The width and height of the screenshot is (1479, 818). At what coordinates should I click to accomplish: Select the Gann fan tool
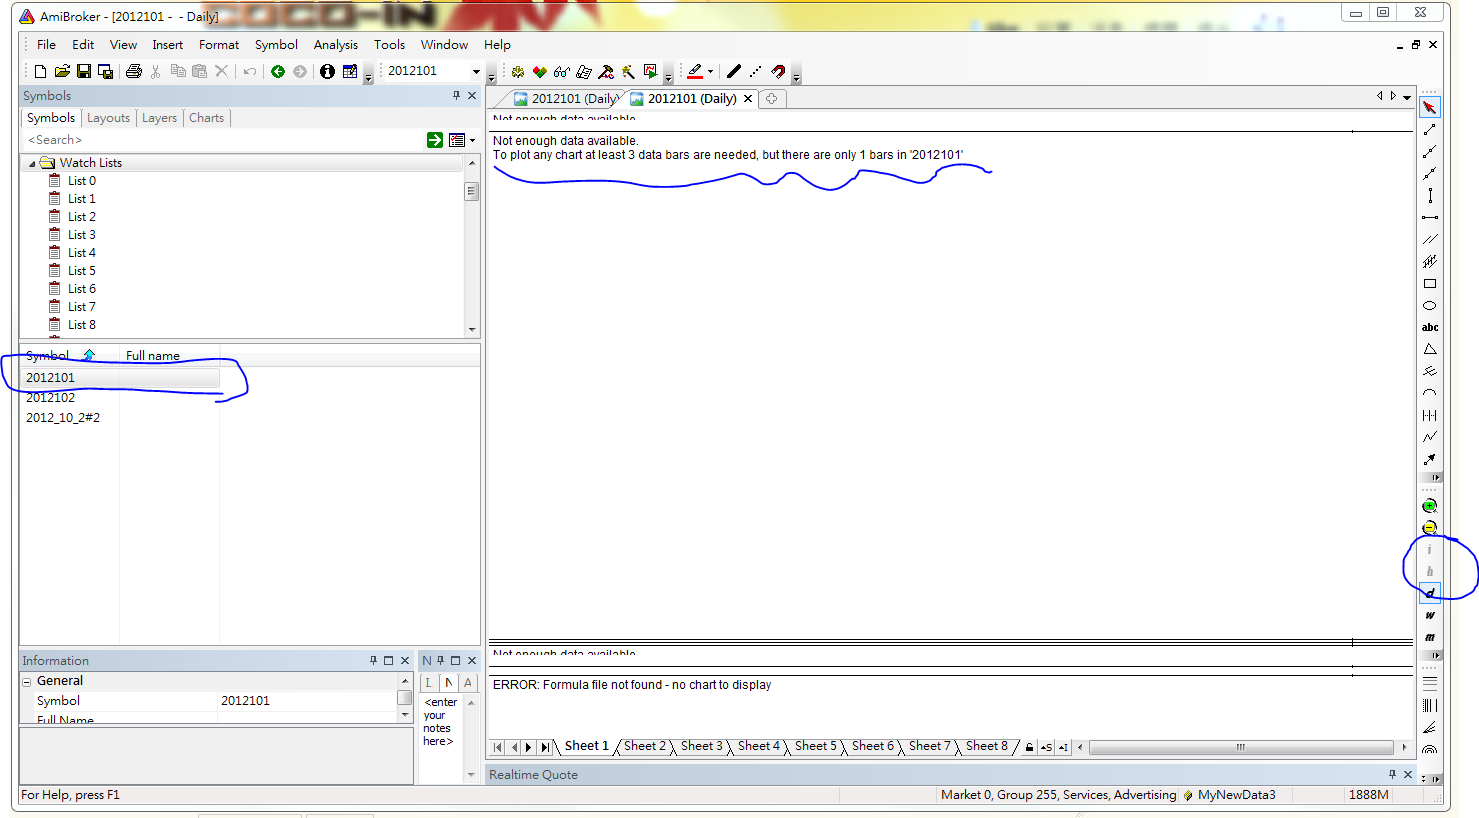1430,727
